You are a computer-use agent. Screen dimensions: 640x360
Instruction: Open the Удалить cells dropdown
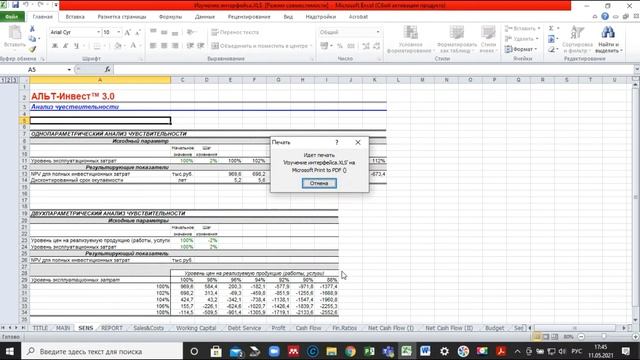[522, 39]
